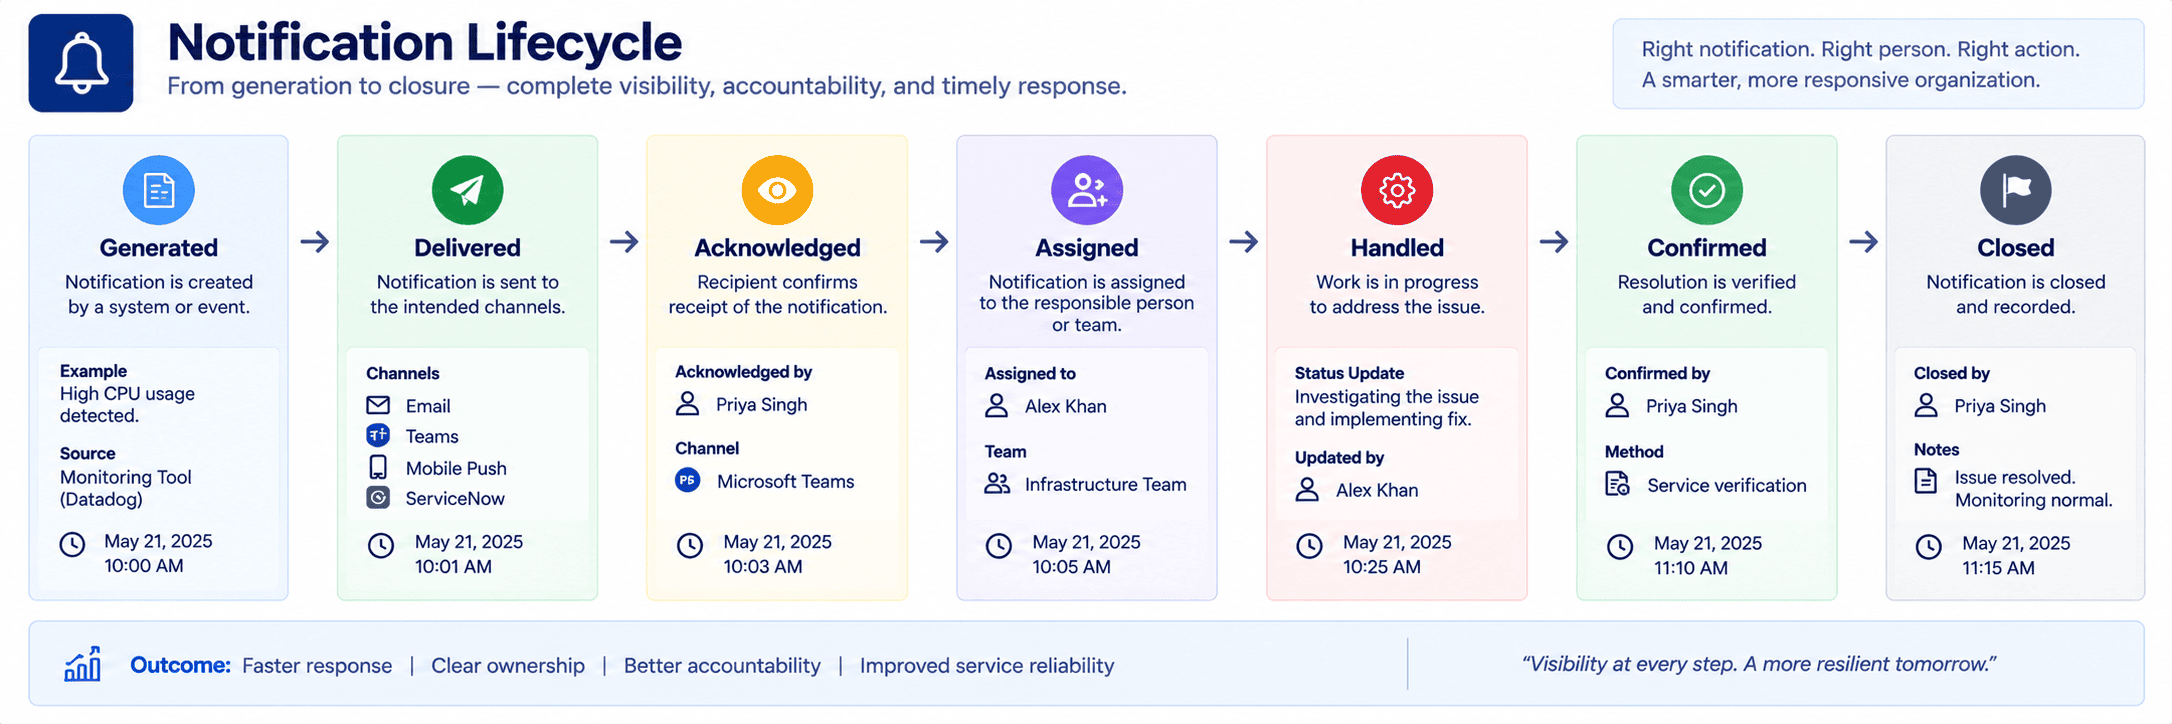The height and width of the screenshot is (724, 2172).
Task: Click Issue resolved. Monitoring normal. note text
Action: click(2034, 489)
